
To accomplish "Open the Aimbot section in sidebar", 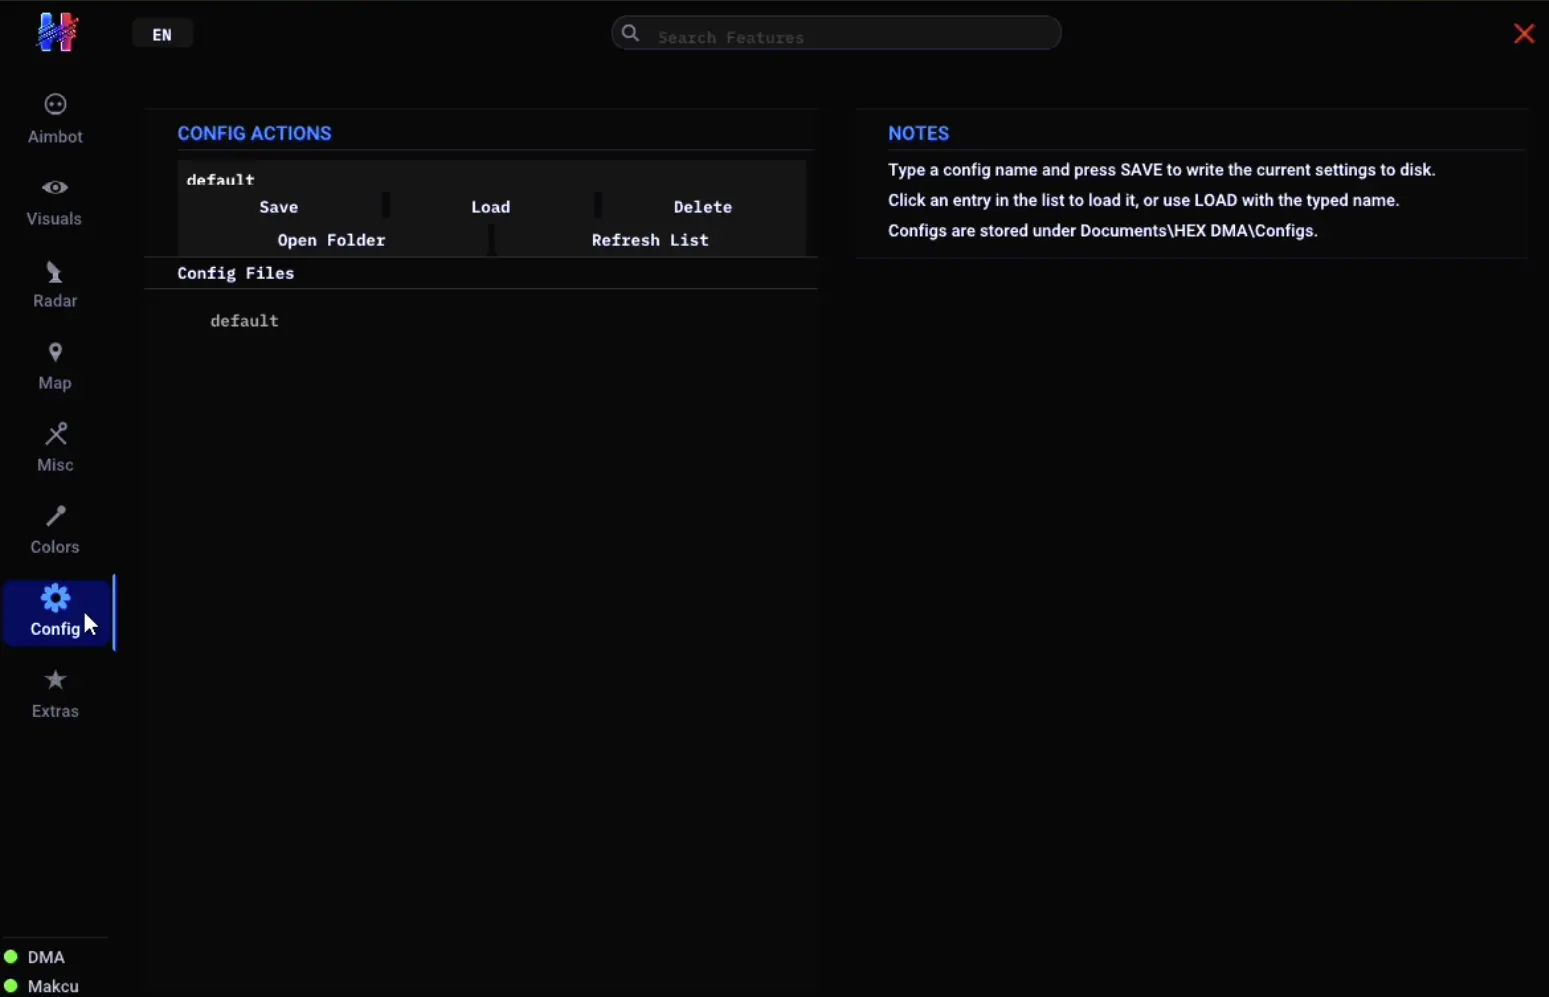I will click(x=55, y=119).
